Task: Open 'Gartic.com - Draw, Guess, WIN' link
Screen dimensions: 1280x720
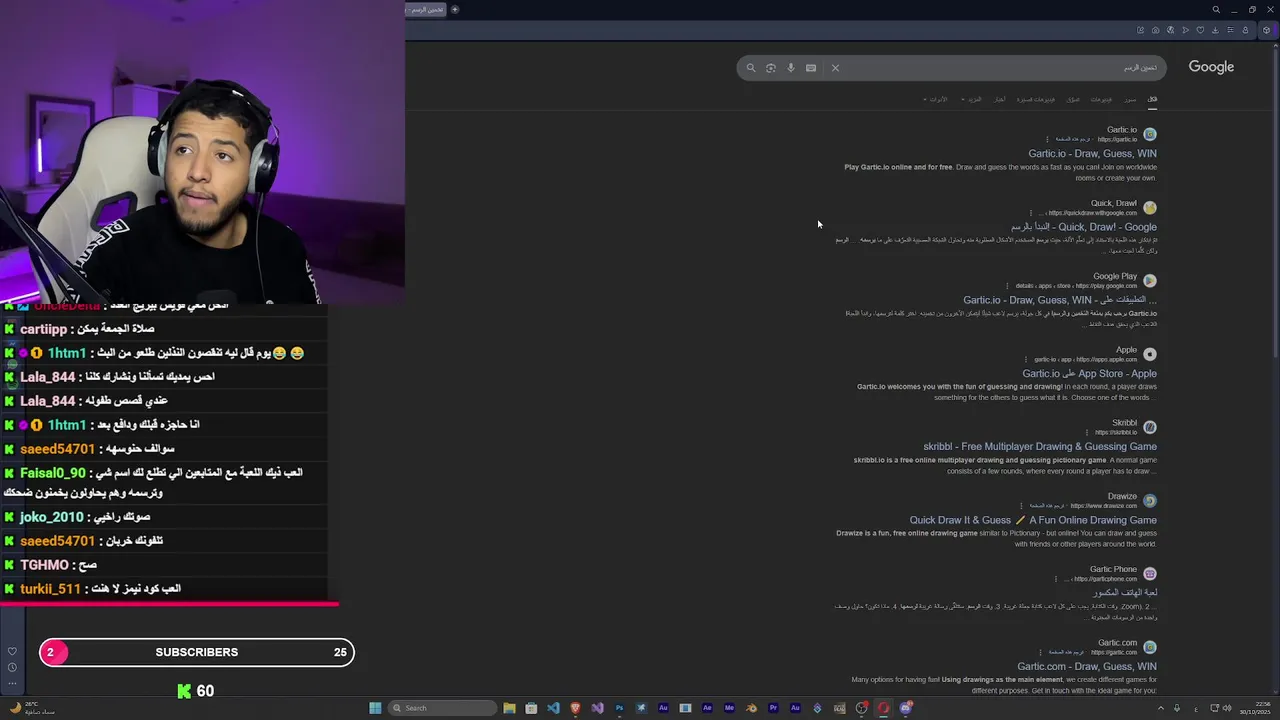Action: pos(1087,666)
